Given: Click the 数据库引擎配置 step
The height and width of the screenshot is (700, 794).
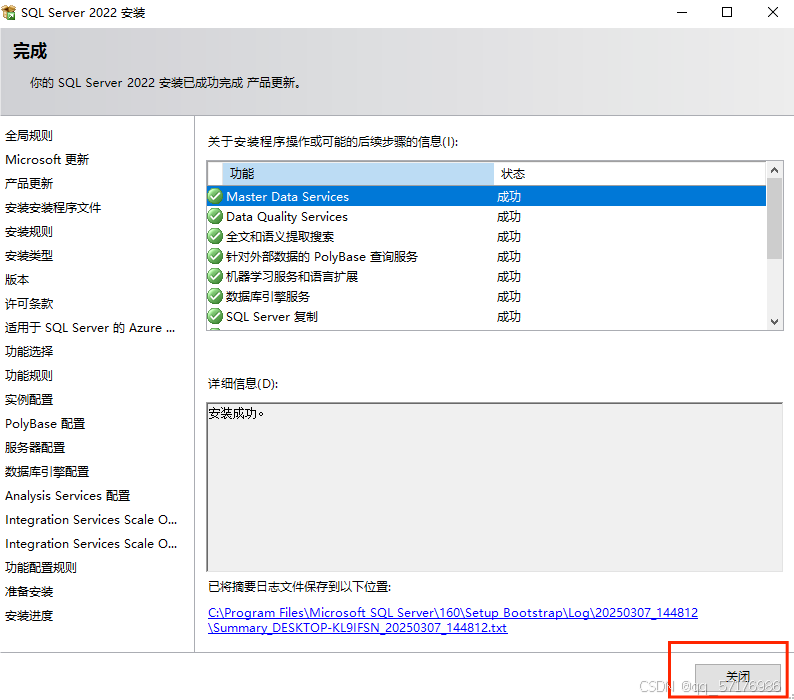Looking at the screenshot, I should click(47, 472).
